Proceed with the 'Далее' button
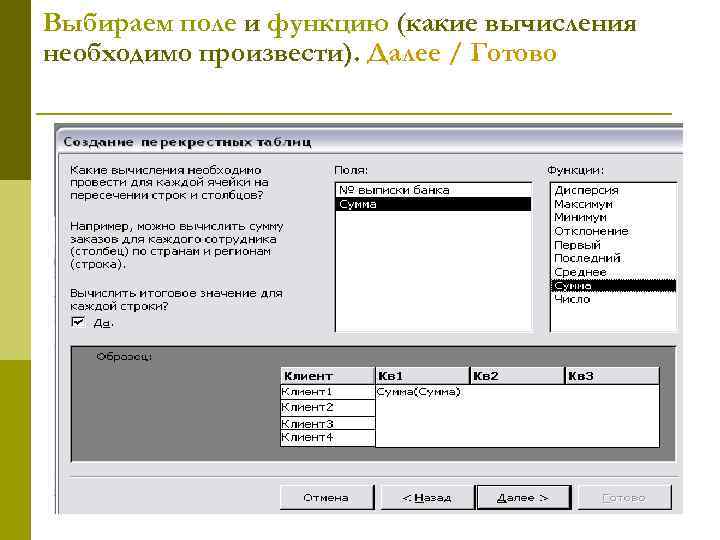The height and width of the screenshot is (540, 720). [523, 498]
